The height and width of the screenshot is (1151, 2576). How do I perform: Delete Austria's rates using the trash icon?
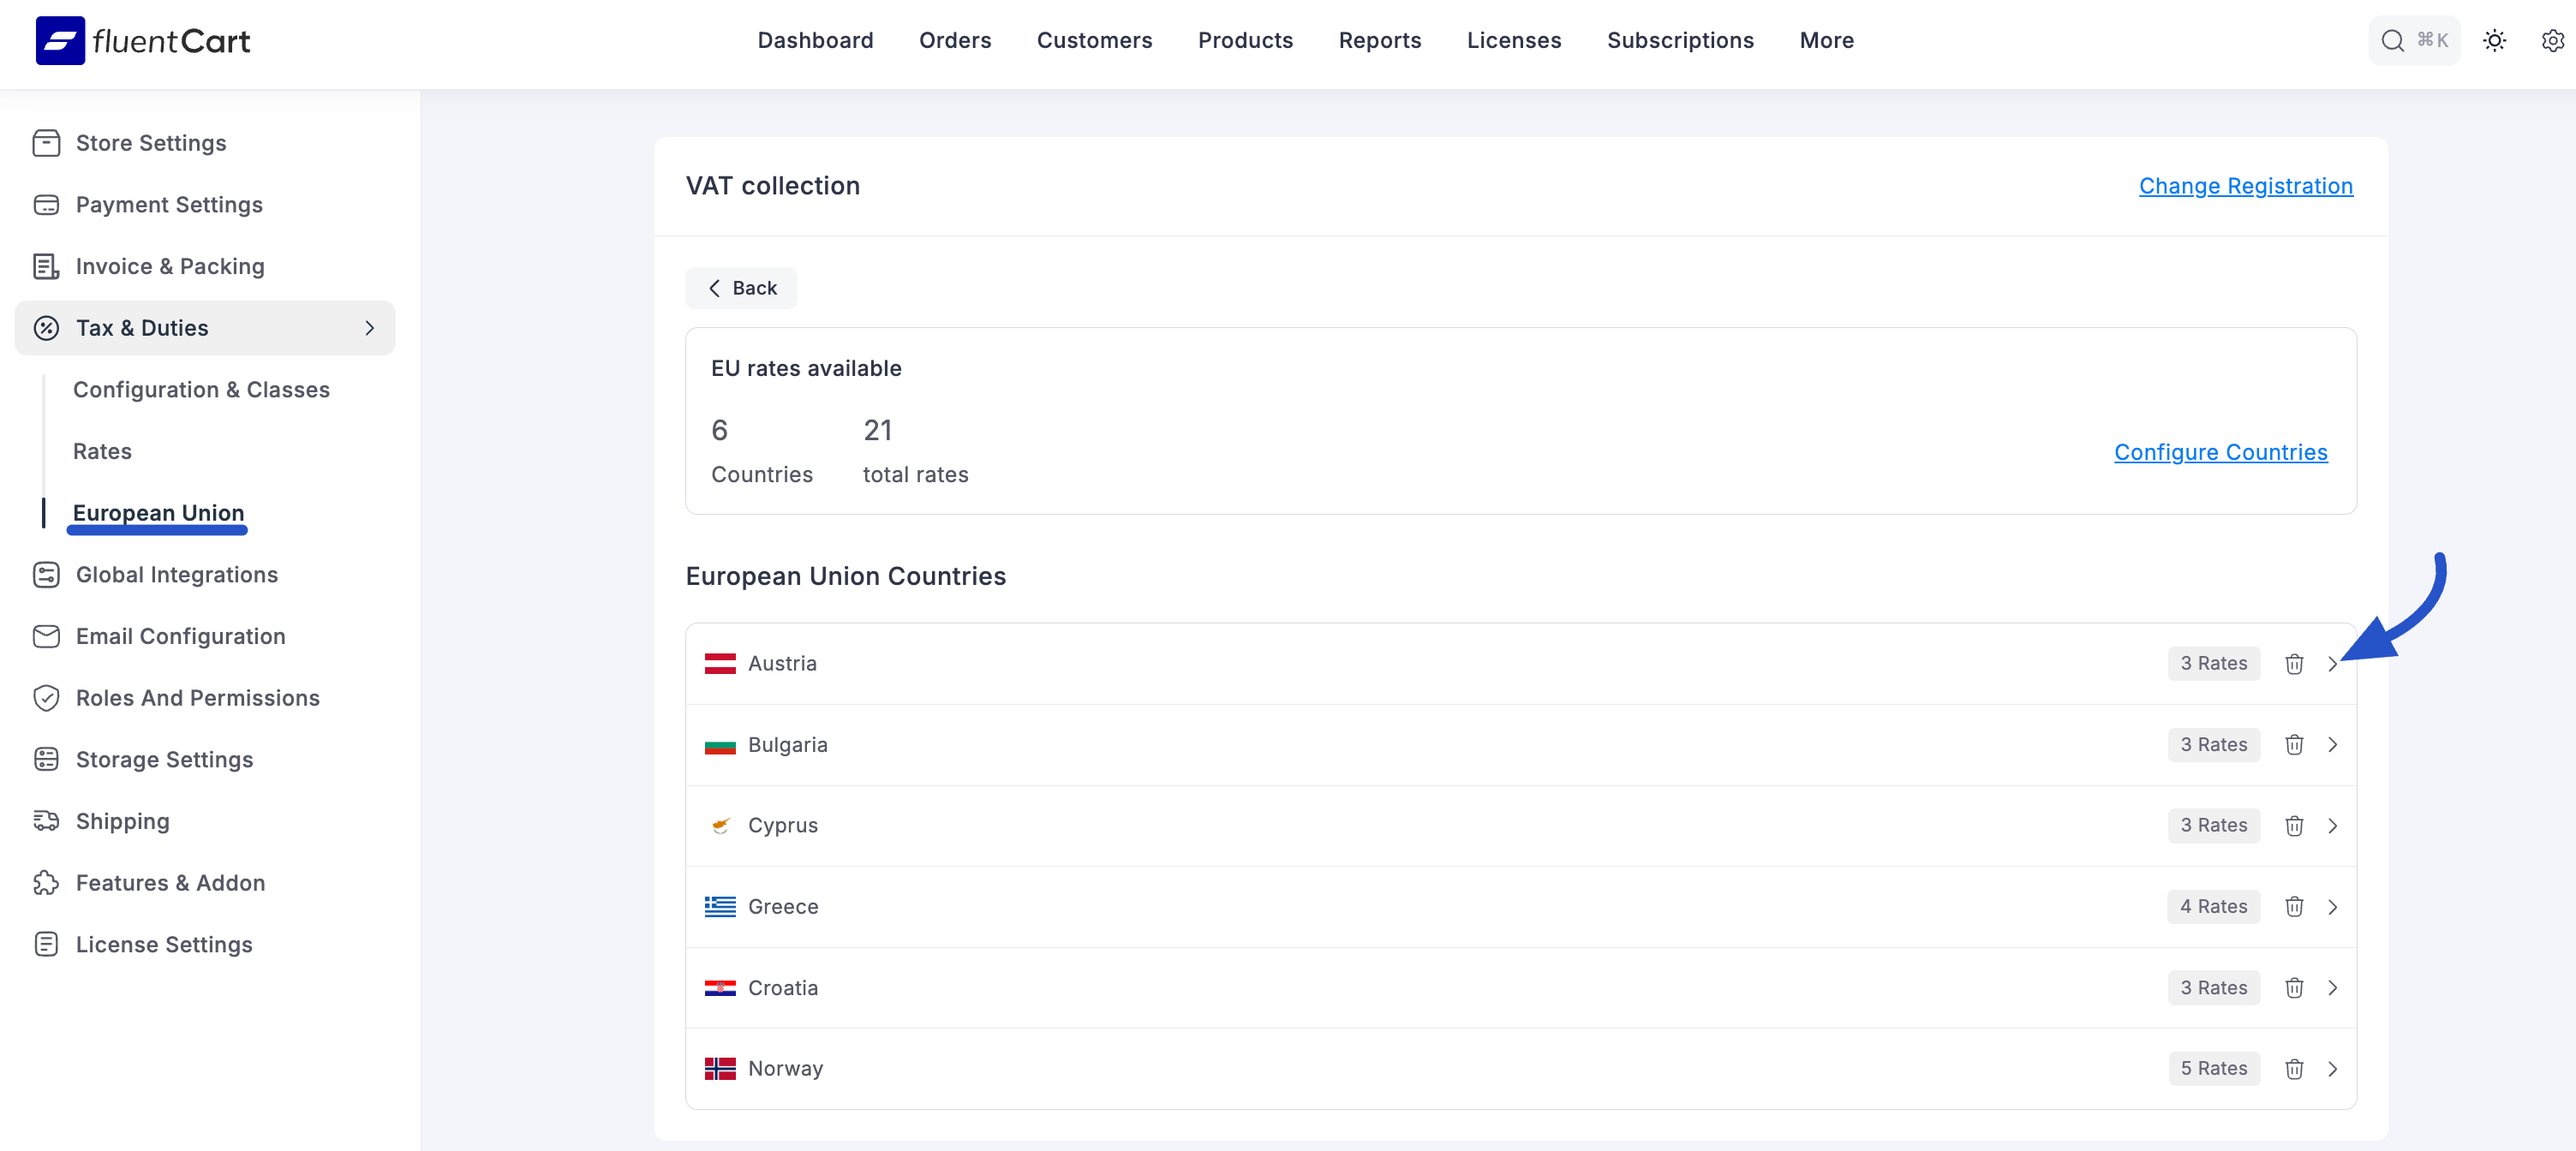click(2293, 663)
